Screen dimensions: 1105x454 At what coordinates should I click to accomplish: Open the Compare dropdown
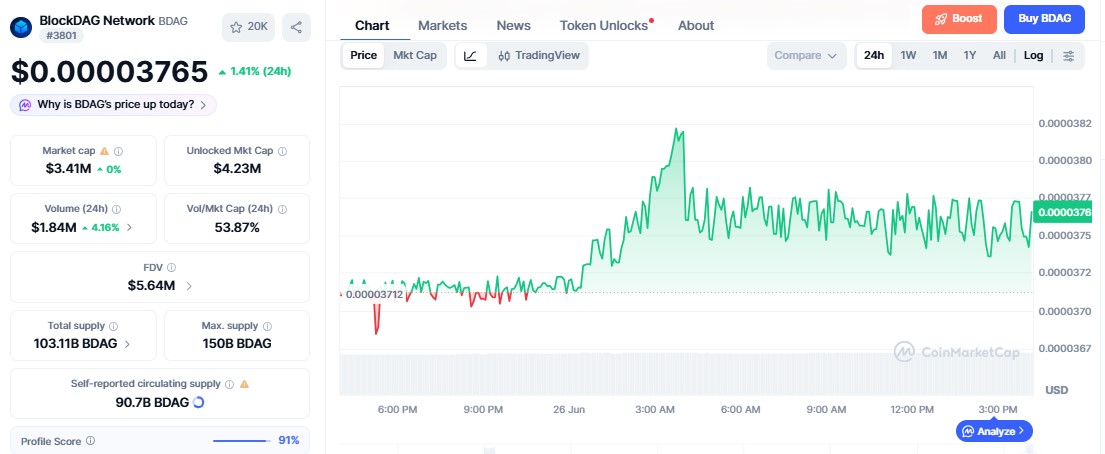point(806,56)
